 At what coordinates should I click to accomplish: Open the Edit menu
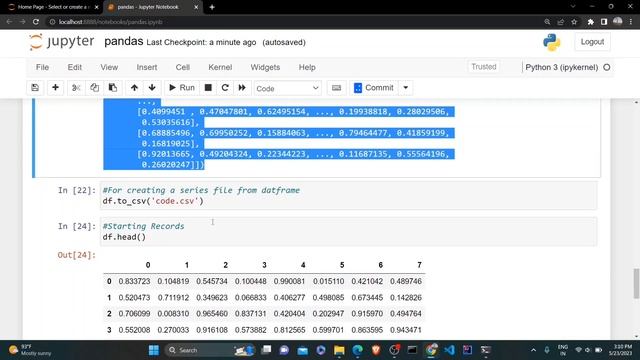tap(75, 67)
